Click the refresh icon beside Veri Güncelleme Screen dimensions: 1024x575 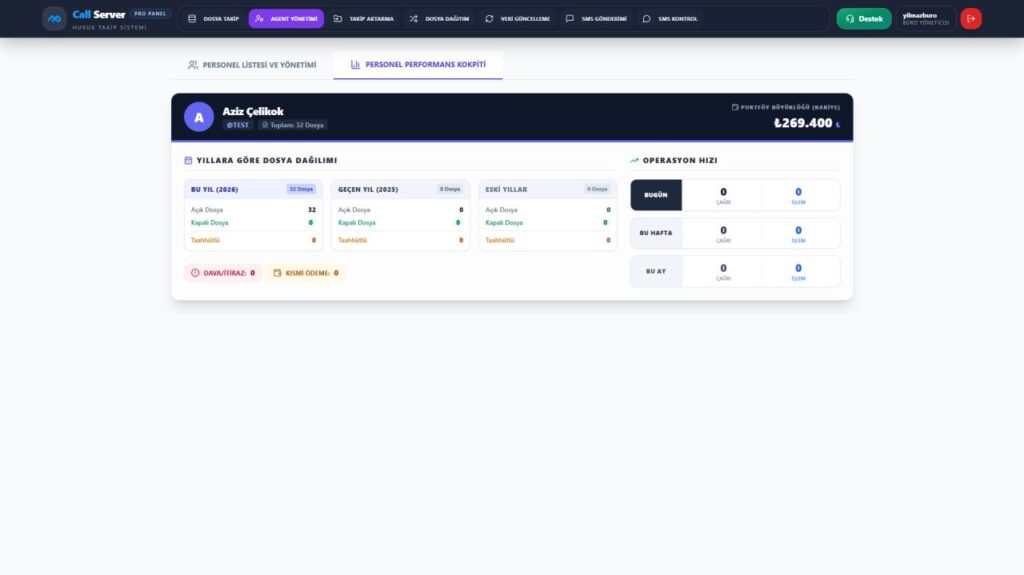tap(489, 19)
